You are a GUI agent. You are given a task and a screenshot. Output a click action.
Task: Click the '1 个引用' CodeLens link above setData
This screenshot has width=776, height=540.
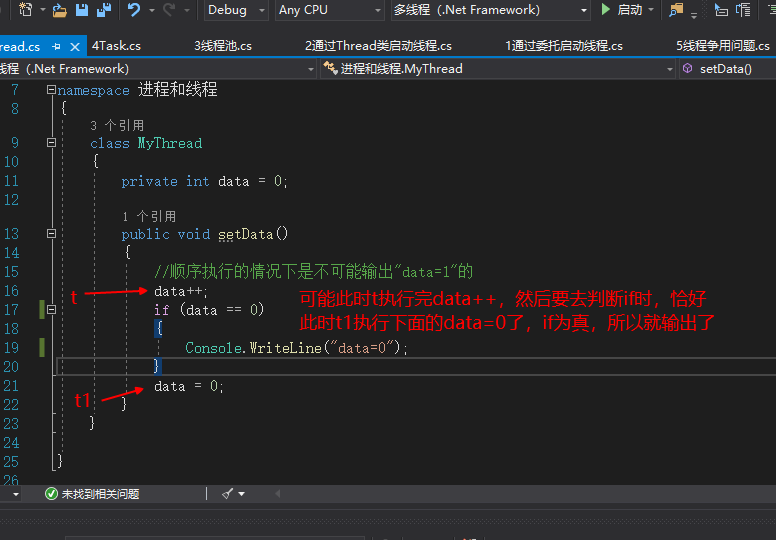[x=148, y=216]
